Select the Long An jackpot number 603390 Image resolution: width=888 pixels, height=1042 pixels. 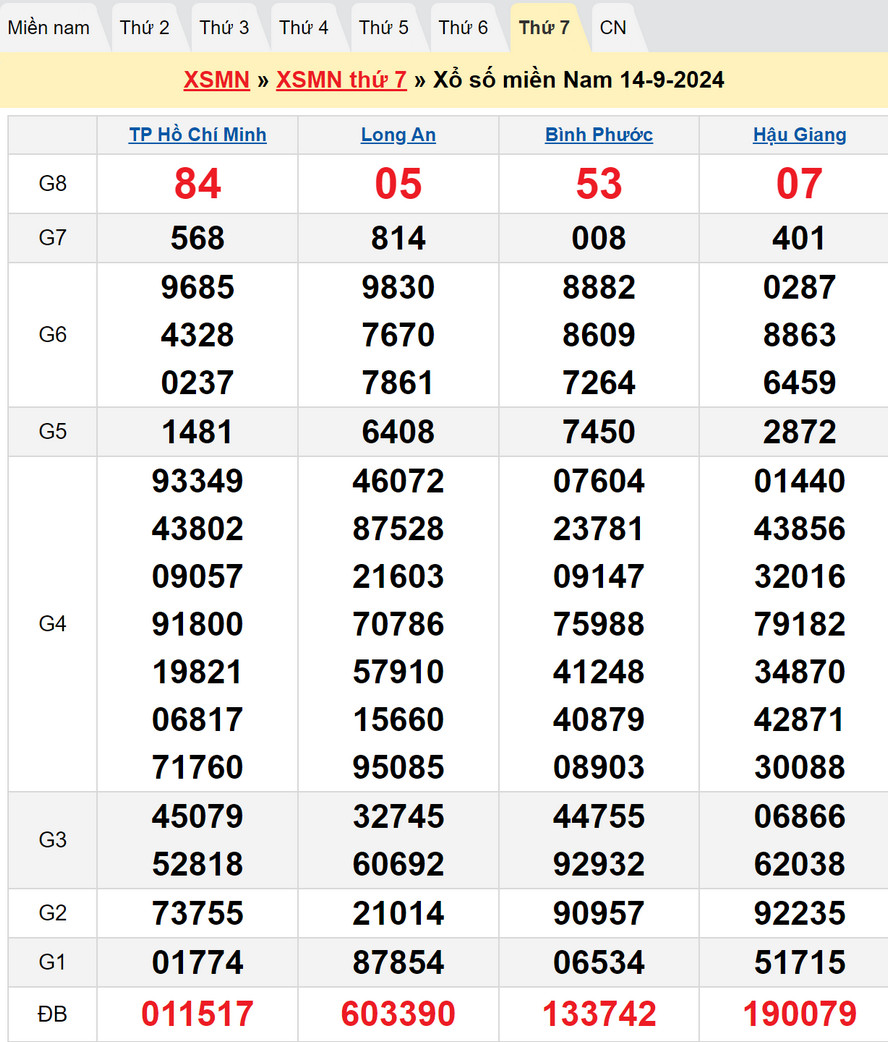(x=398, y=1014)
